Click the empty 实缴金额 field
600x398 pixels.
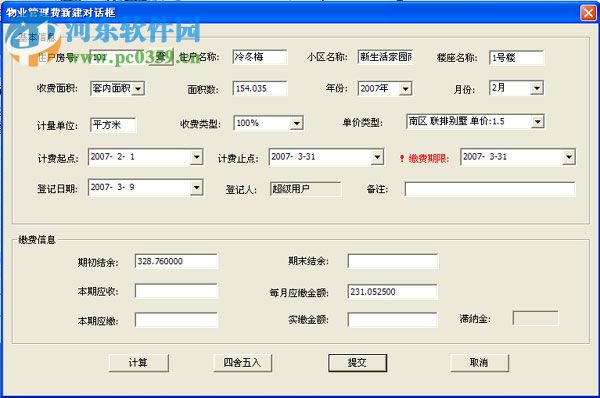tap(392, 320)
